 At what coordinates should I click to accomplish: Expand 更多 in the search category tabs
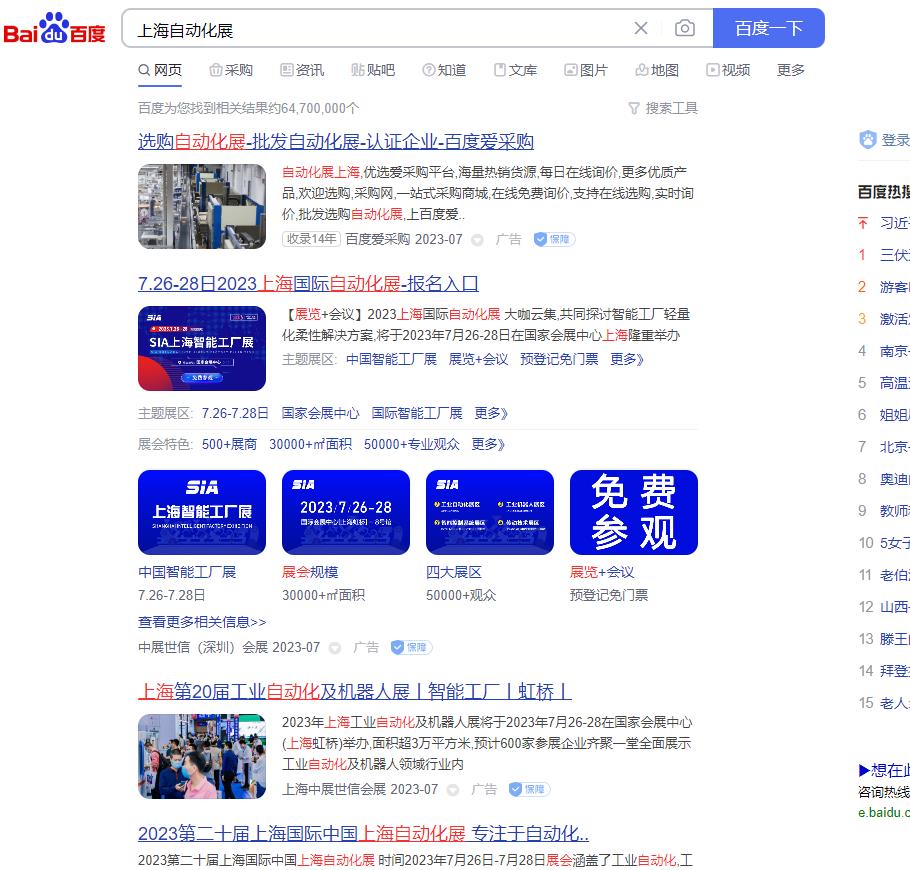pos(790,70)
